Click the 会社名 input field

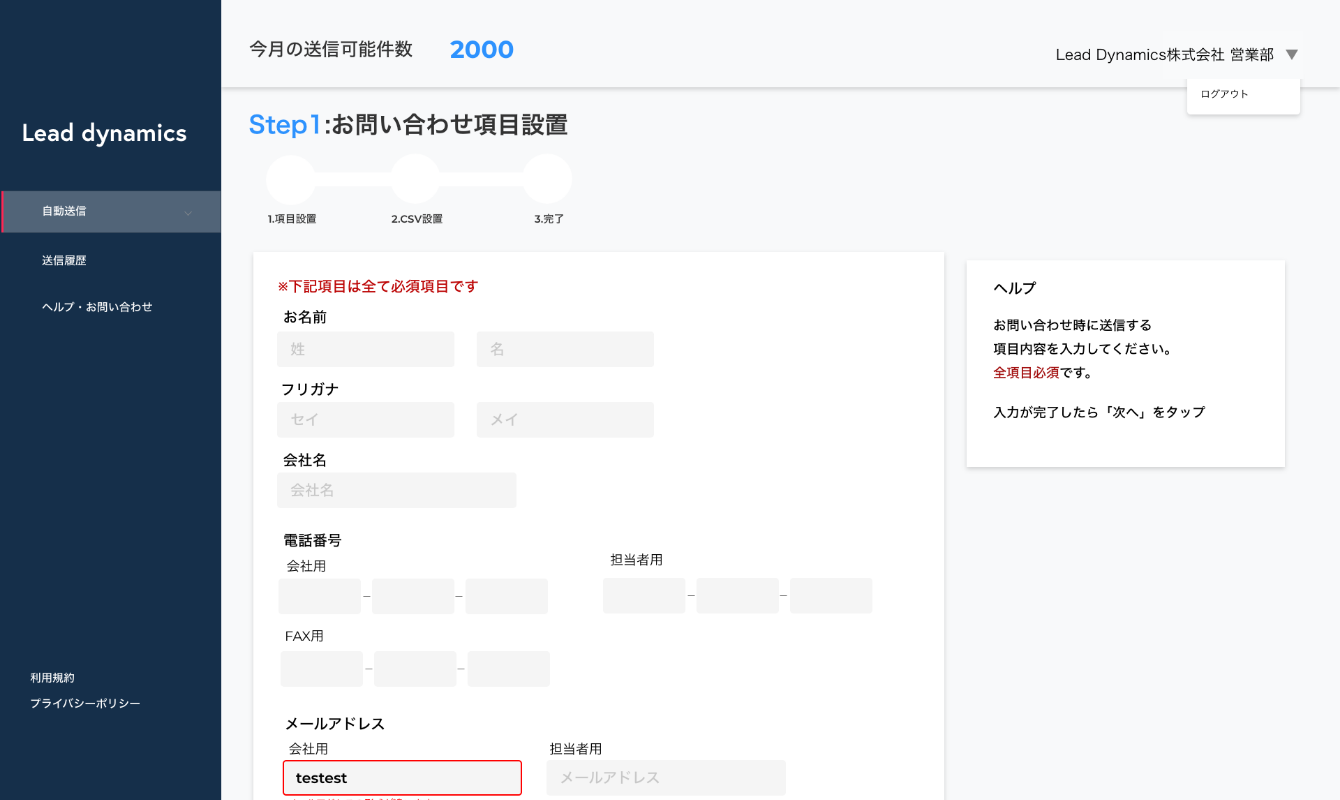tap(396, 490)
